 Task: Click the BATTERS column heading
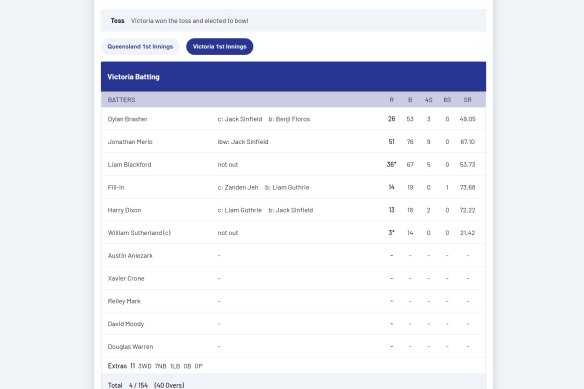(121, 100)
